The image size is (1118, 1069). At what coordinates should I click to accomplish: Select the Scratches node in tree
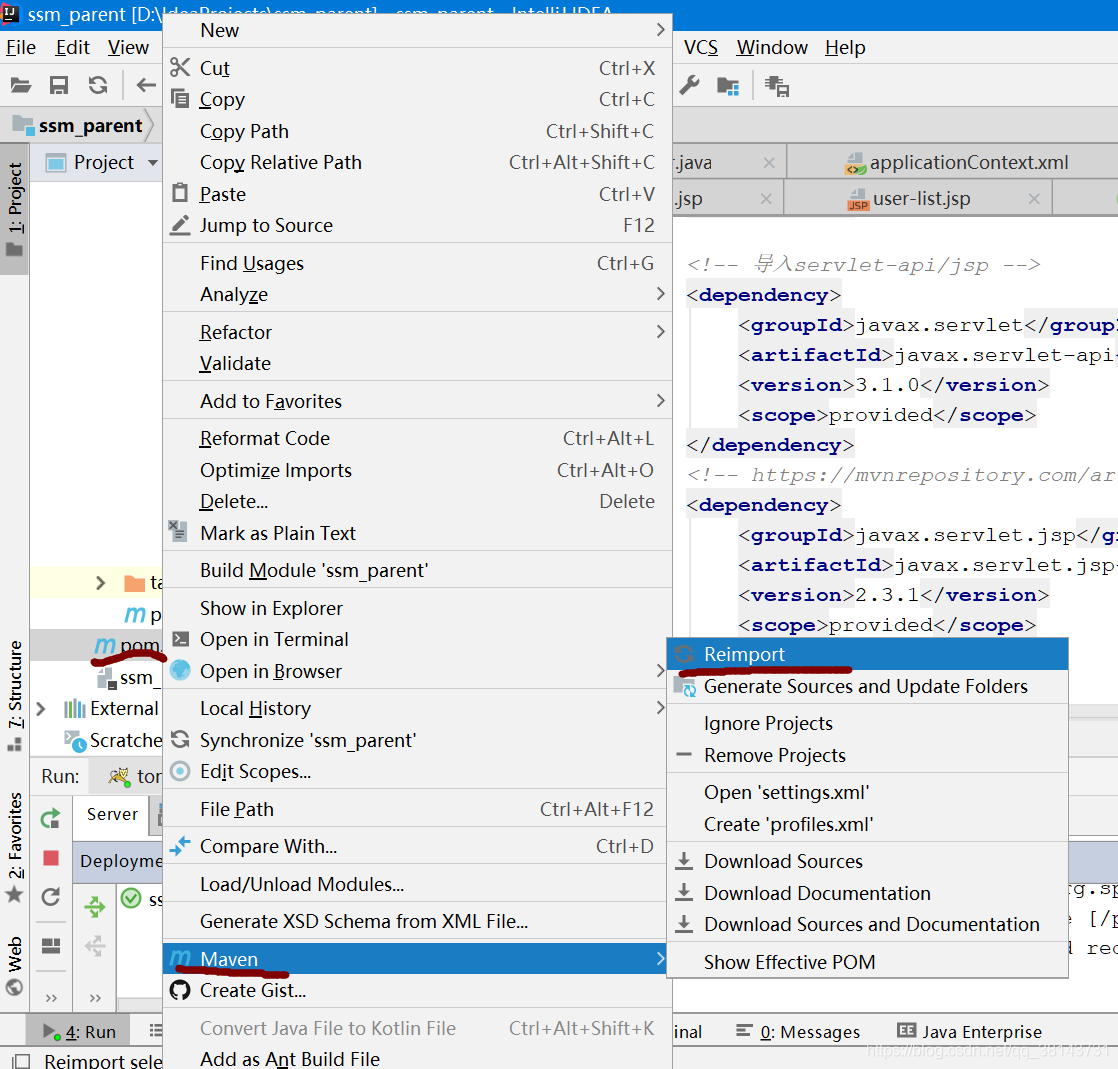click(x=114, y=740)
